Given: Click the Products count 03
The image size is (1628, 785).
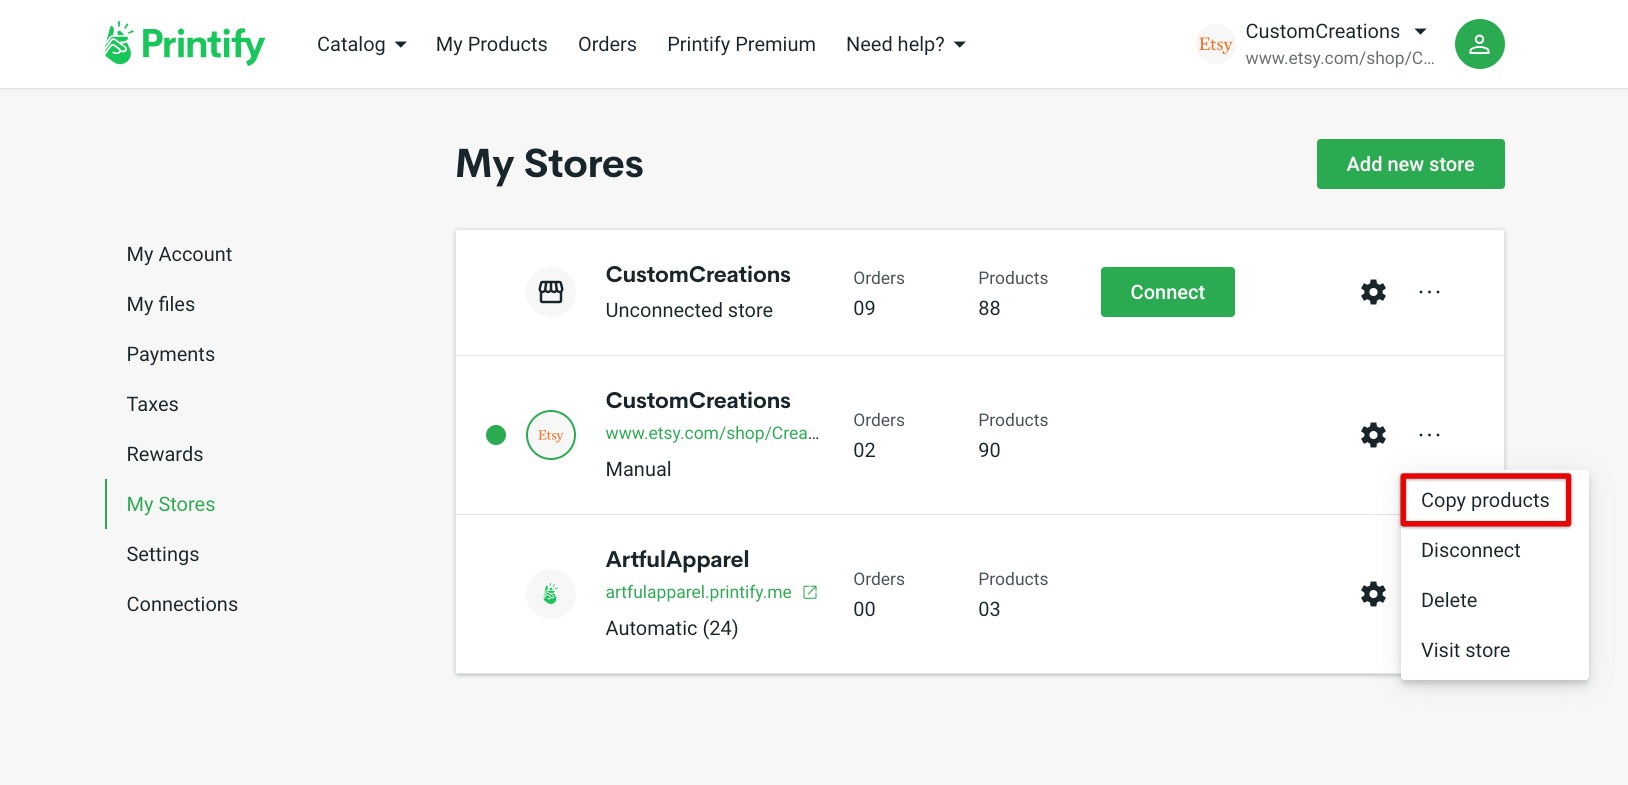Looking at the screenshot, I should point(989,609).
